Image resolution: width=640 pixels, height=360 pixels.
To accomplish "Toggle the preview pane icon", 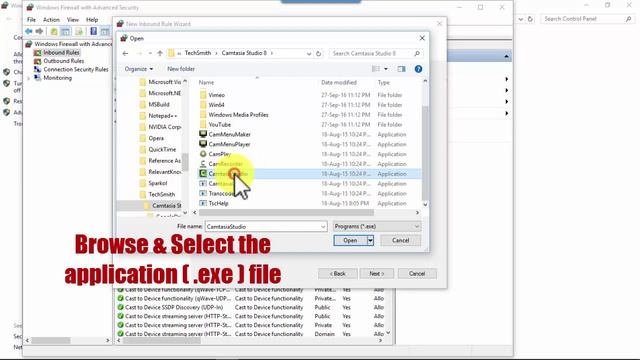I will coord(402,69).
